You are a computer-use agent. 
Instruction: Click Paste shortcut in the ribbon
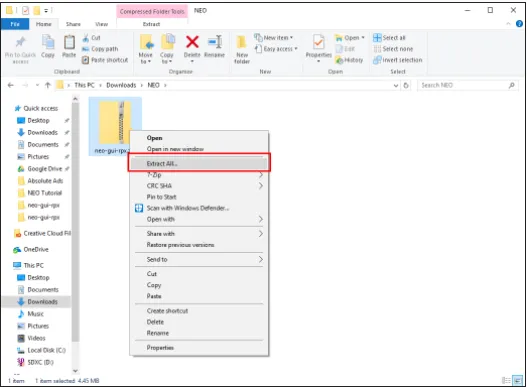pyautogui.click(x=105, y=60)
